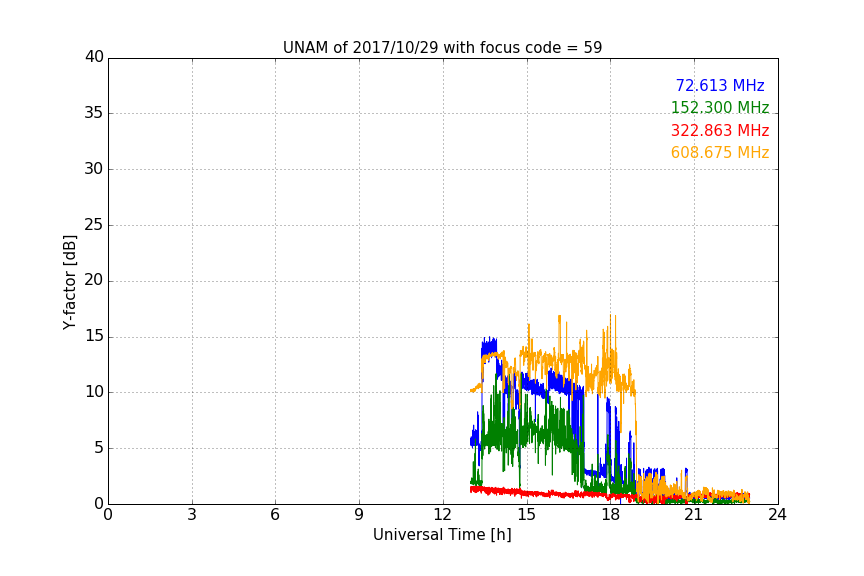The width and height of the screenshot is (864, 576).
Task: Click the Universal Time [h] axis label
Action: 442,535
